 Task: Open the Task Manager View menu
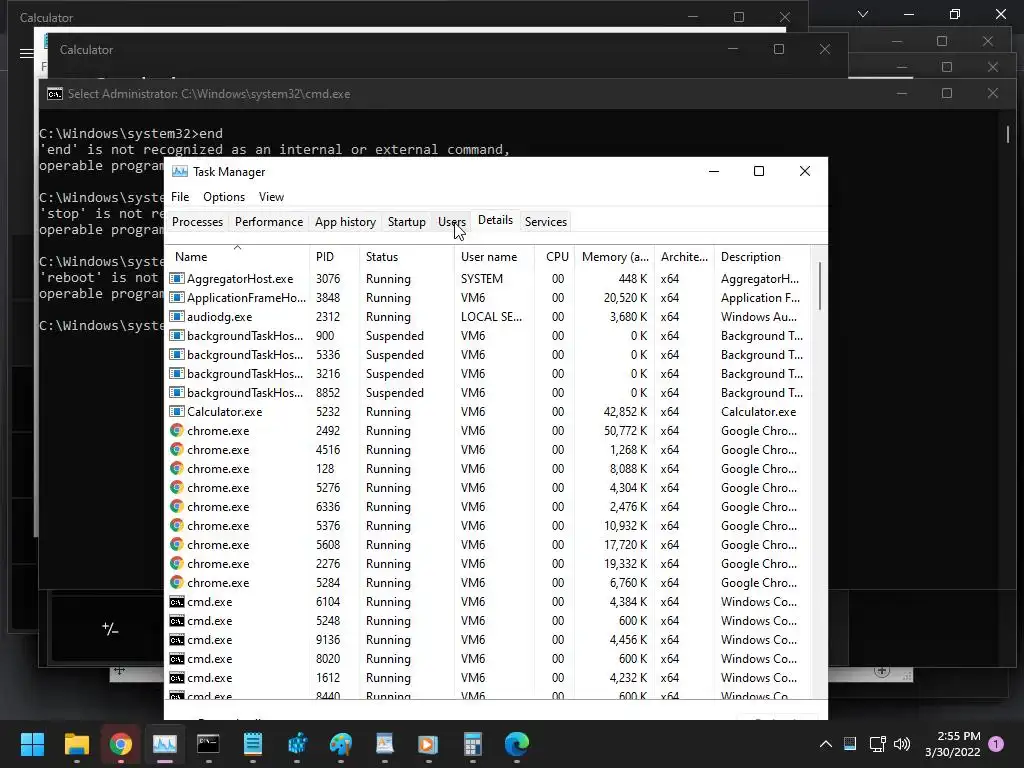[271, 197]
